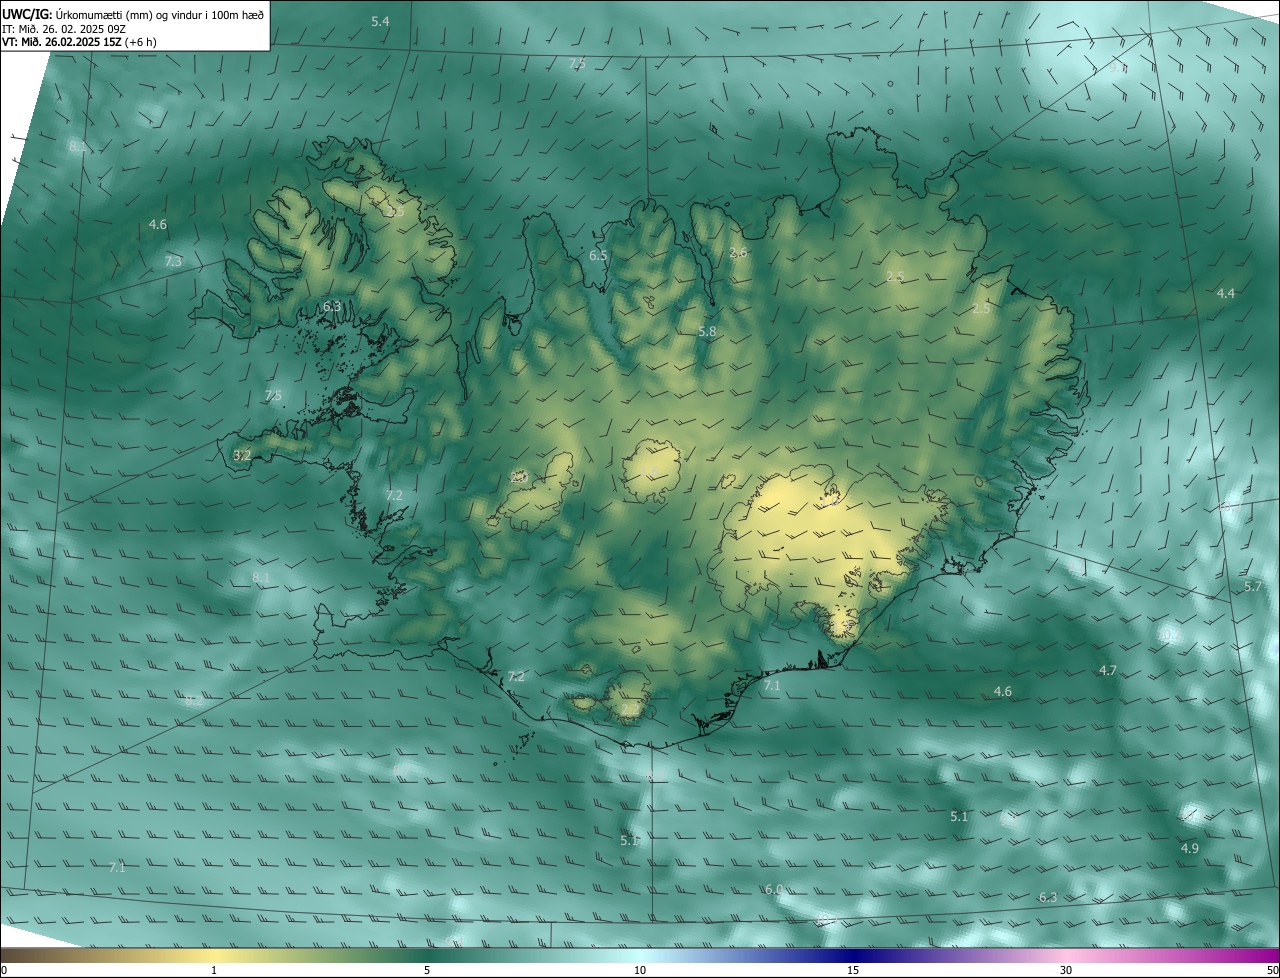Click the title line 'UWC/IG: Úrkomumætti (mm) og vindur'
Viewport: 1280px width, 978px height.
tap(133, 14)
